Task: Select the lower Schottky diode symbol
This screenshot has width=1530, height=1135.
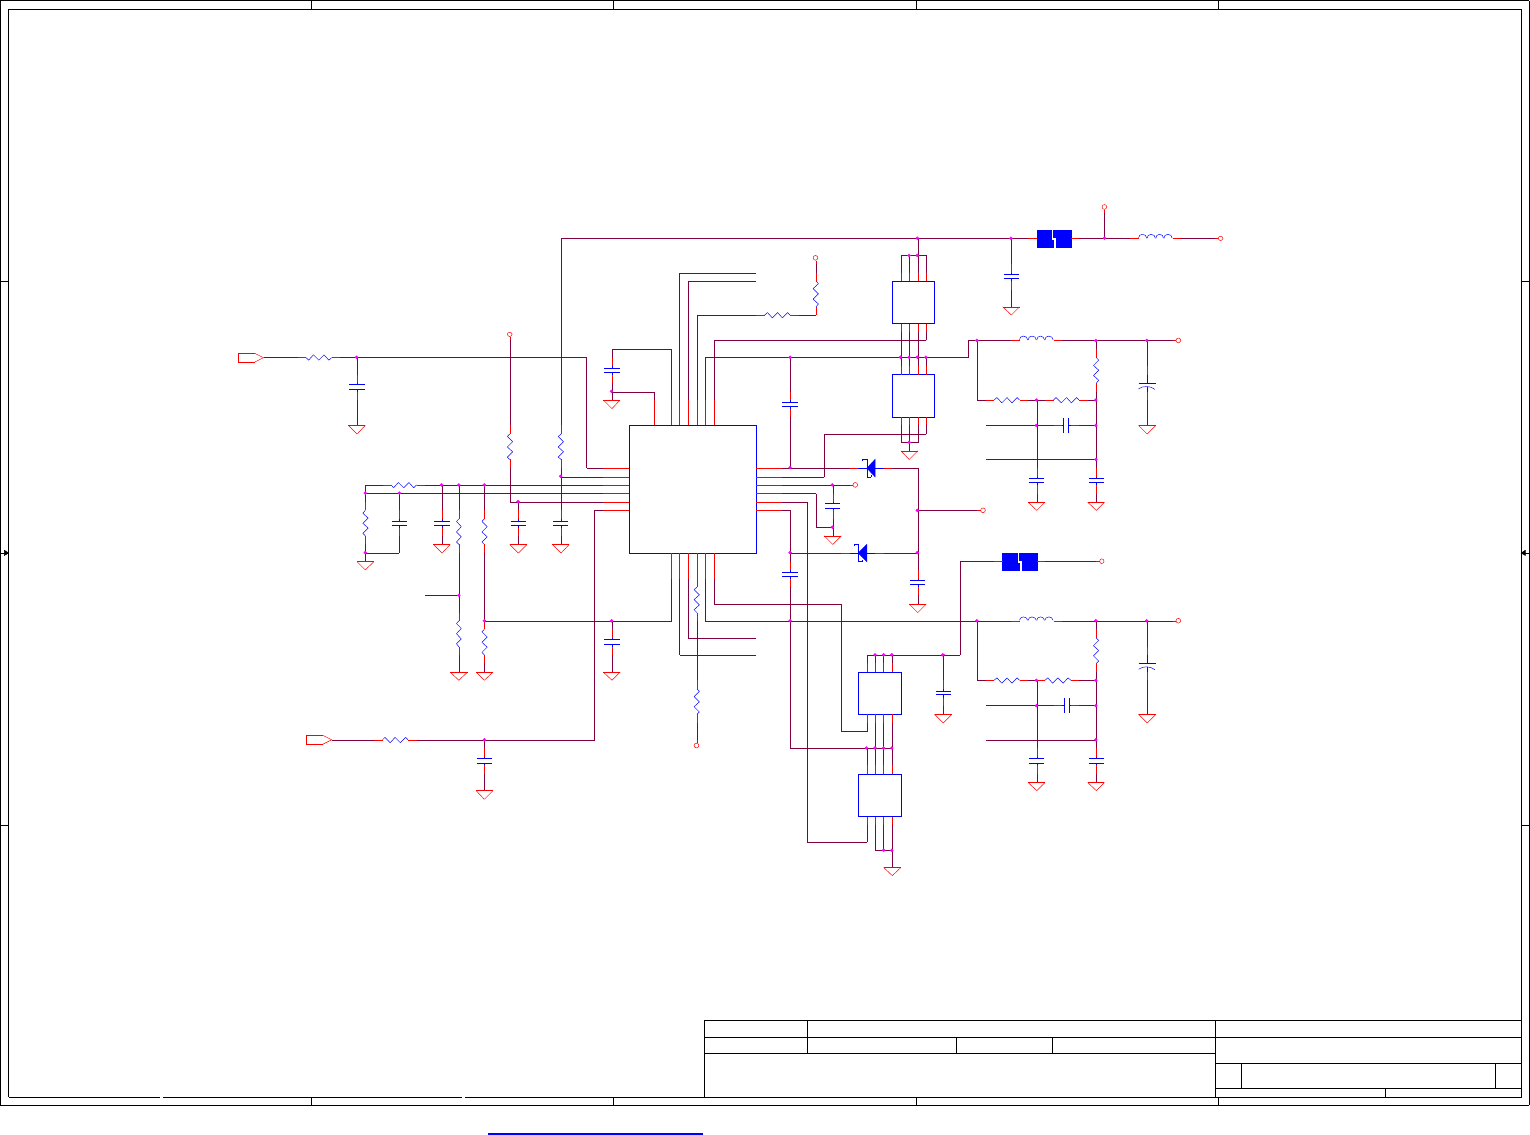Action: pos(862,552)
